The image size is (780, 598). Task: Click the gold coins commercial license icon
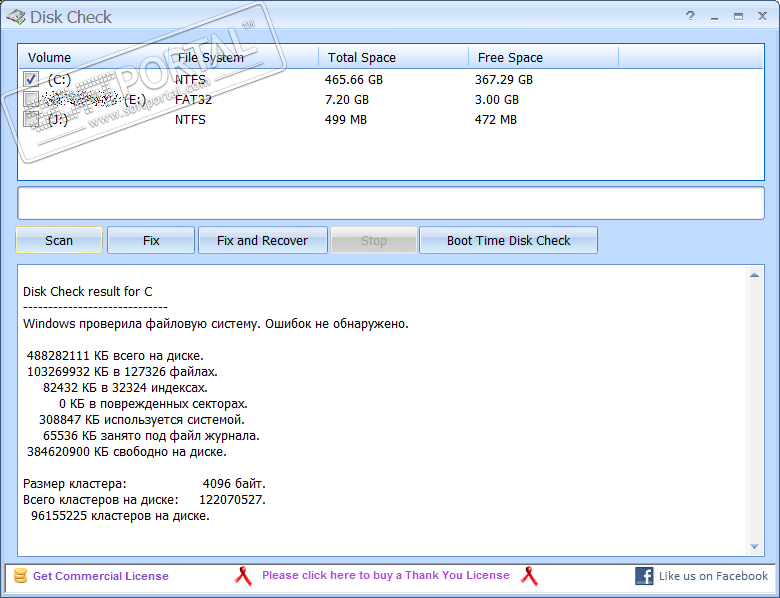pyautogui.click(x=20, y=575)
